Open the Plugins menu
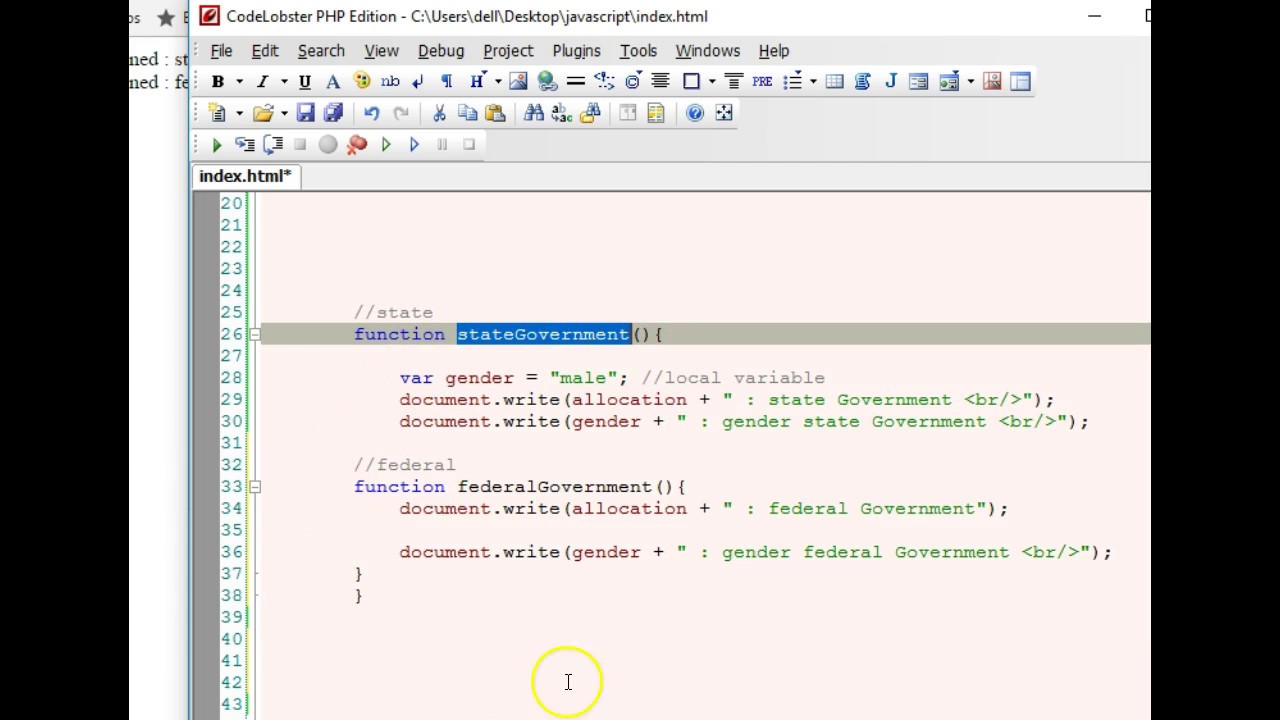The height and width of the screenshot is (720, 1280). tap(576, 51)
